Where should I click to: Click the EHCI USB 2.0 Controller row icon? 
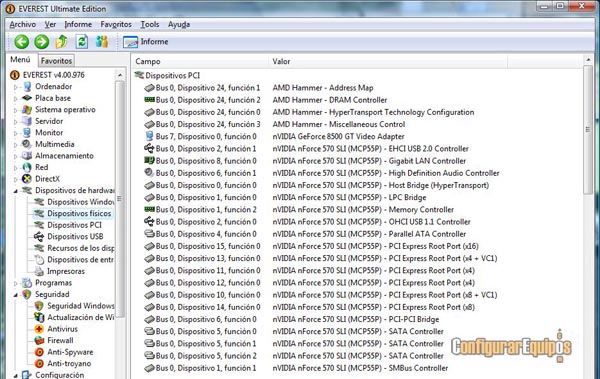(x=149, y=148)
